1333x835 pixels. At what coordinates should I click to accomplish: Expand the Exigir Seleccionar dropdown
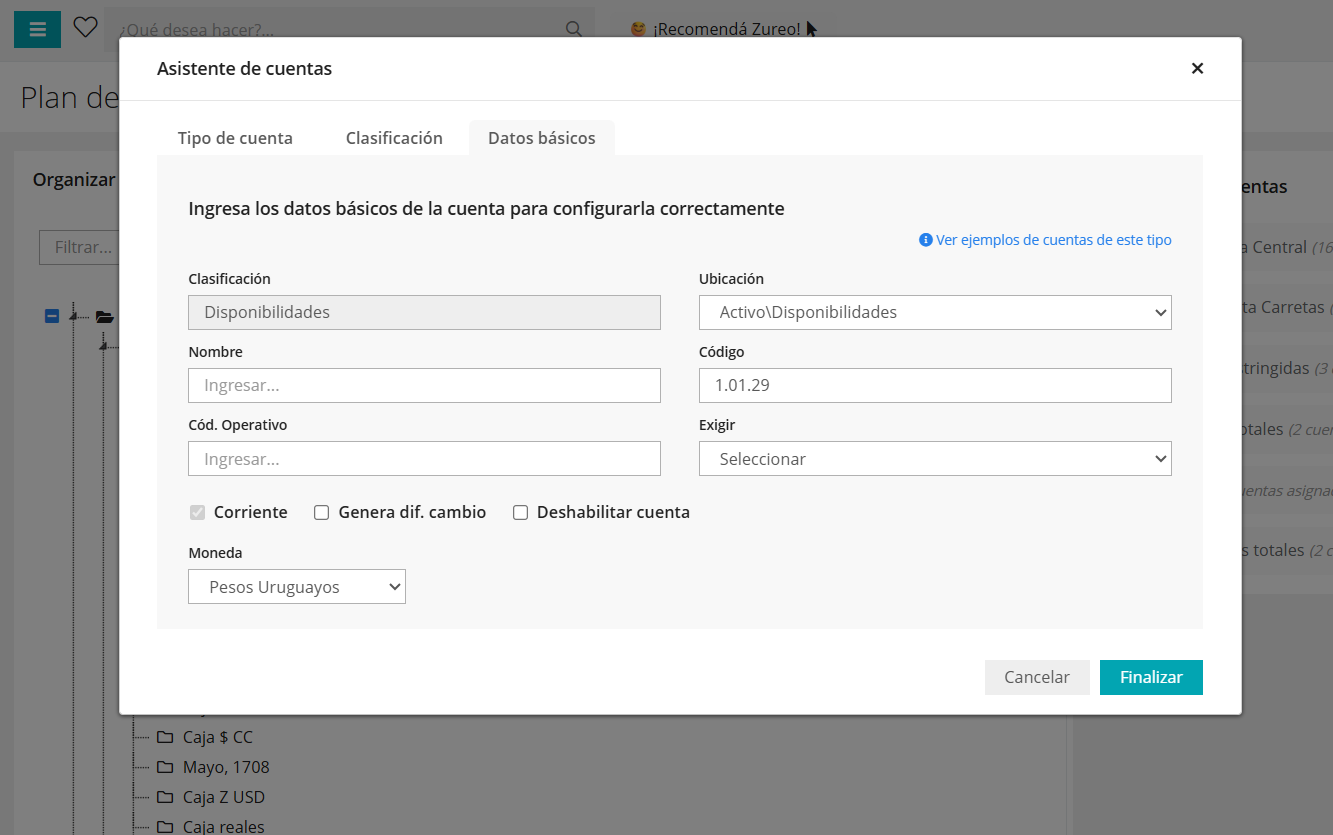[935, 459]
